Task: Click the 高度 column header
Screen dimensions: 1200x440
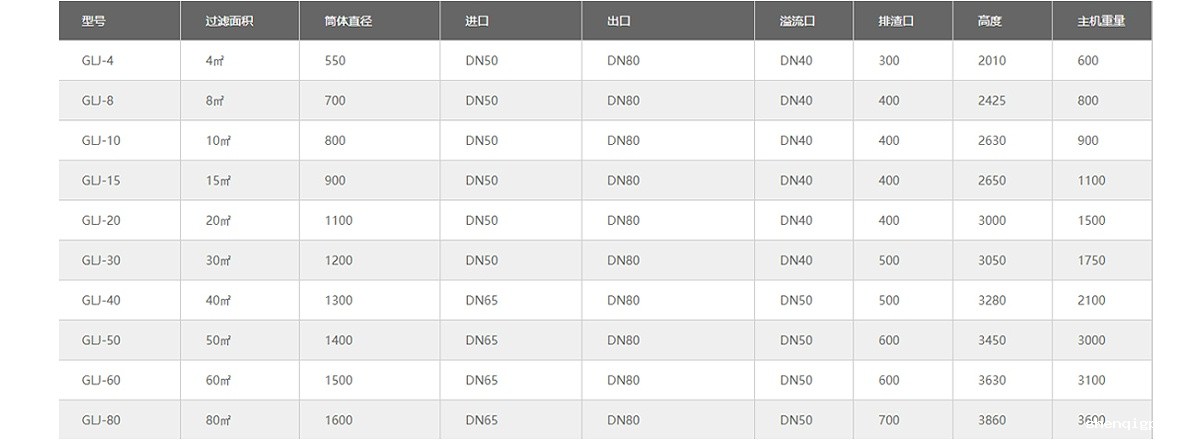Action: pyautogui.click(x=990, y=21)
